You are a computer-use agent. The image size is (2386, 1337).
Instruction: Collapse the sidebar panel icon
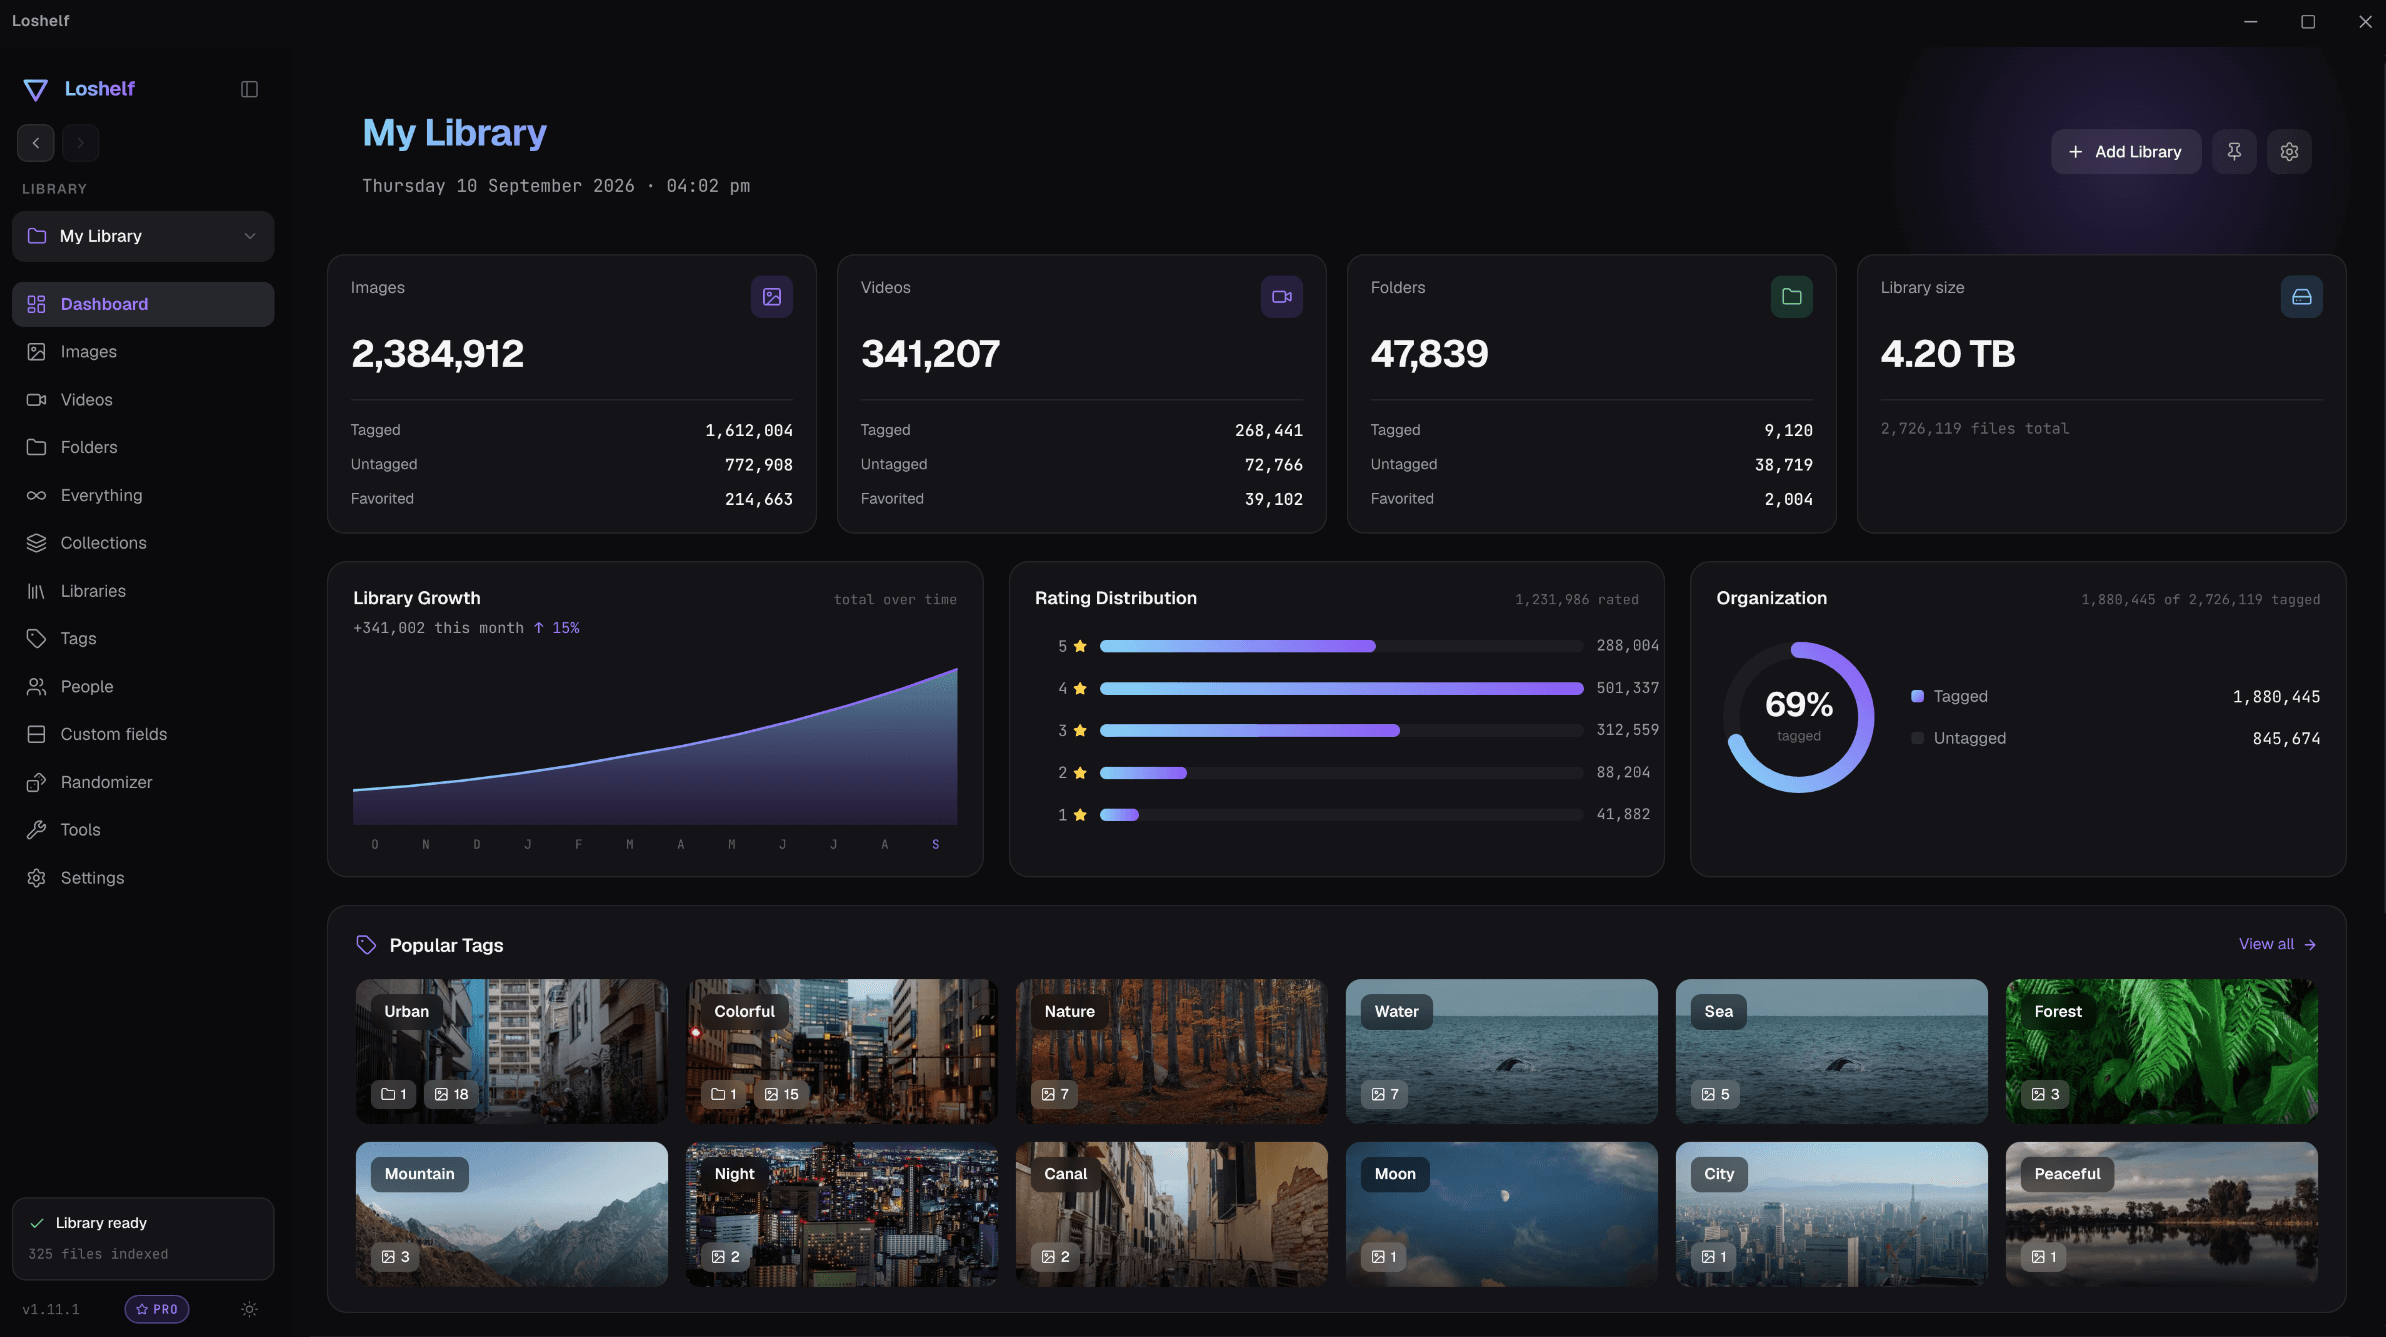point(250,89)
